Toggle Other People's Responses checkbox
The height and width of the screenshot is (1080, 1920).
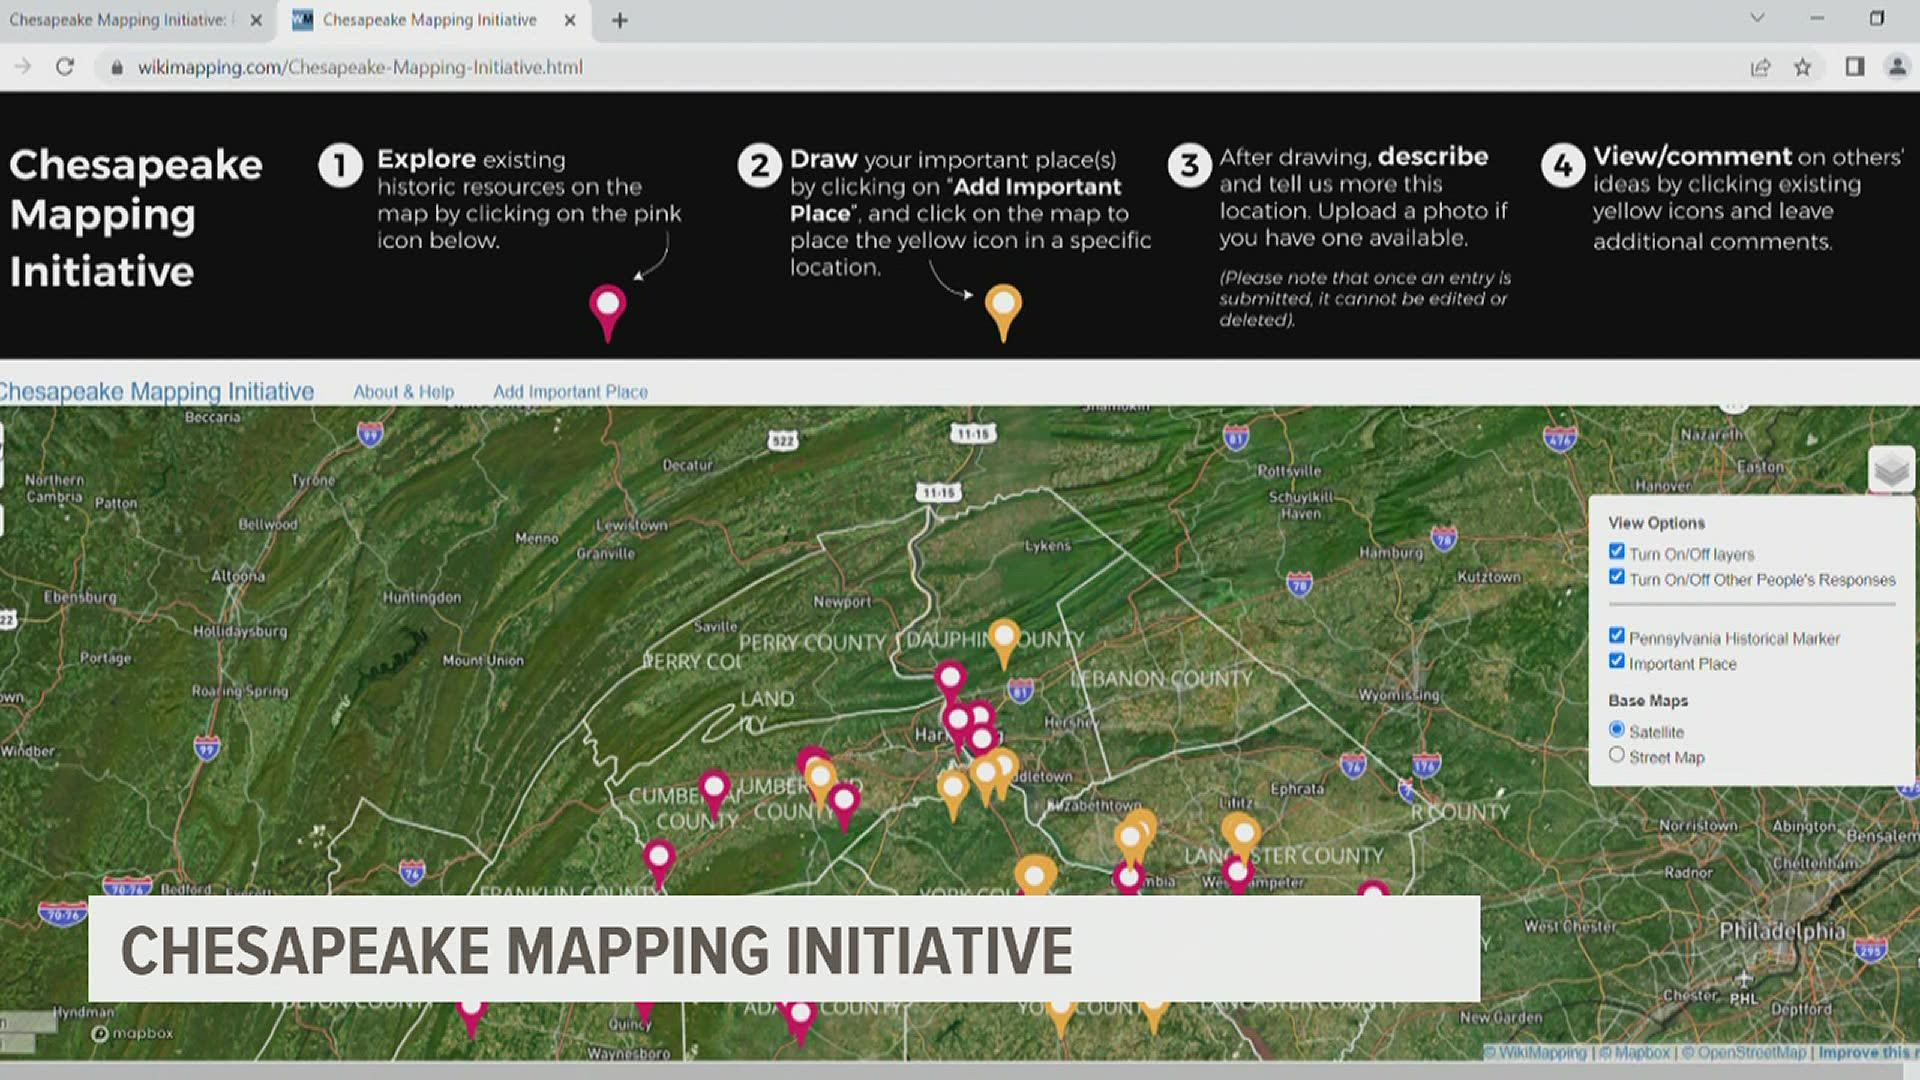tap(1616, 577)
